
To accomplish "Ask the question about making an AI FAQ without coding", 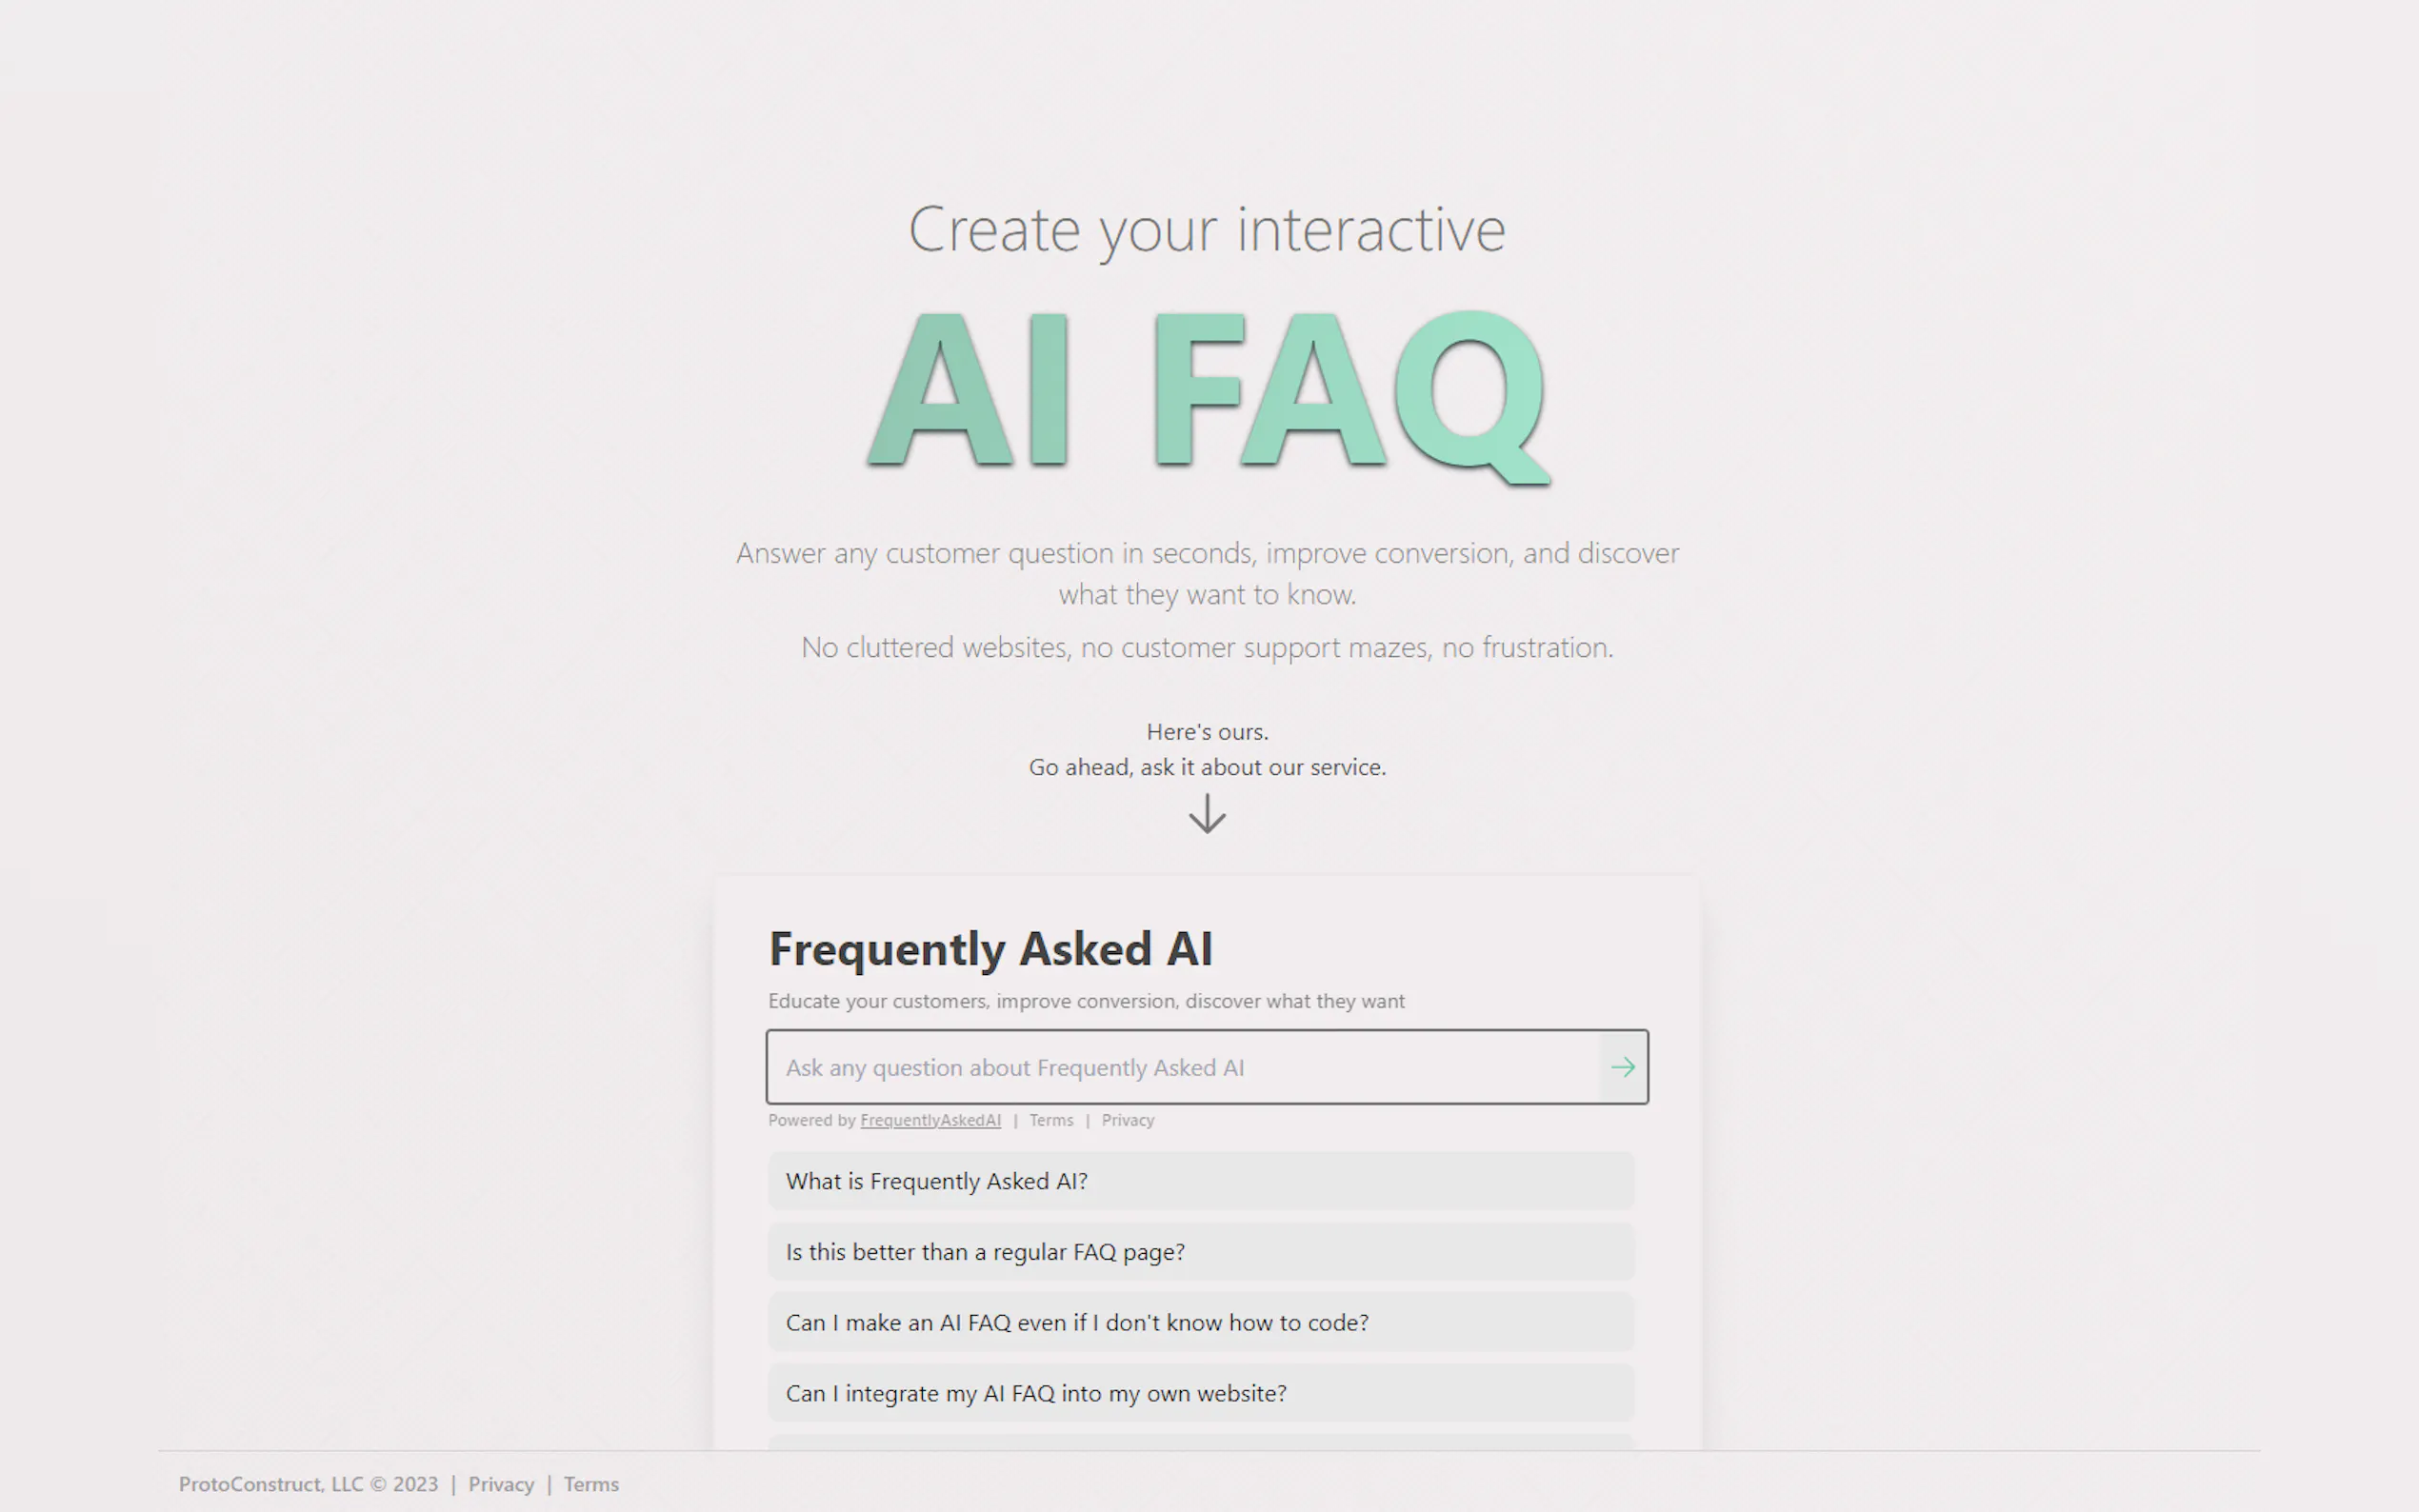I will pyautogui.click(x=1199, y=1322).
